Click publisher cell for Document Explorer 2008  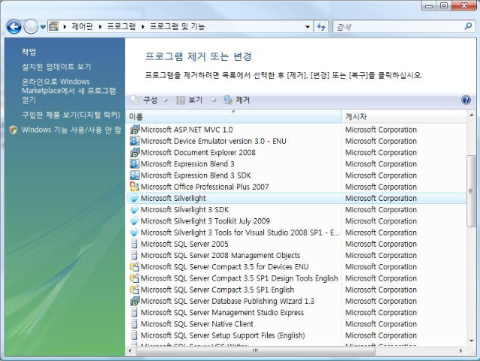coord(381,152)
